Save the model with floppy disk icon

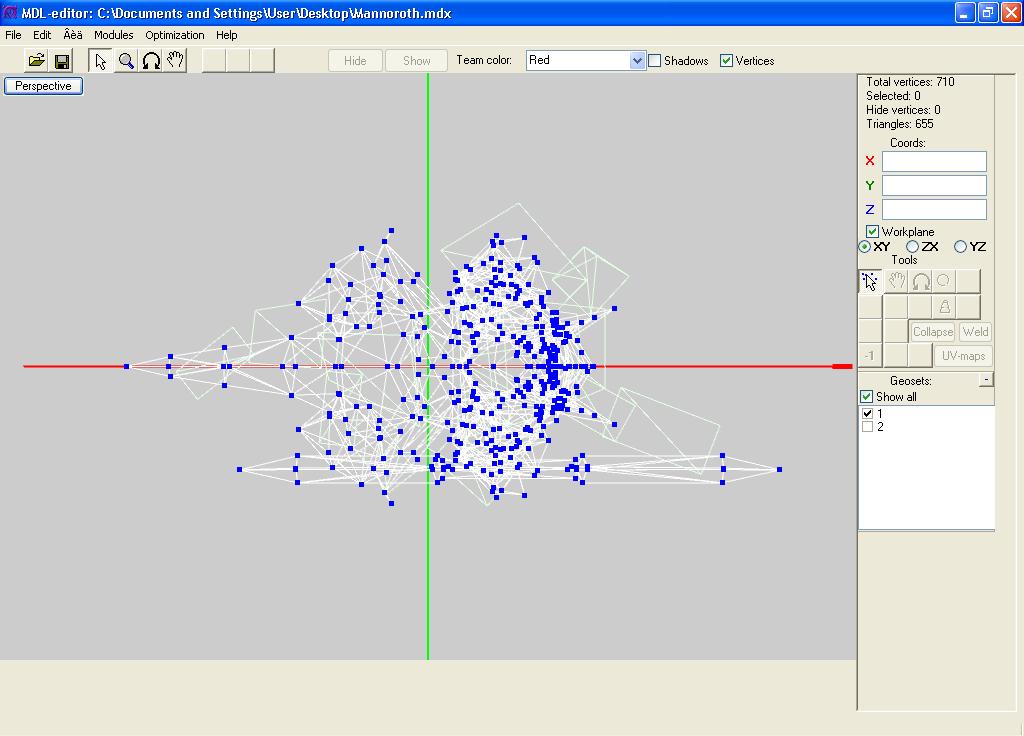(61, 61)
